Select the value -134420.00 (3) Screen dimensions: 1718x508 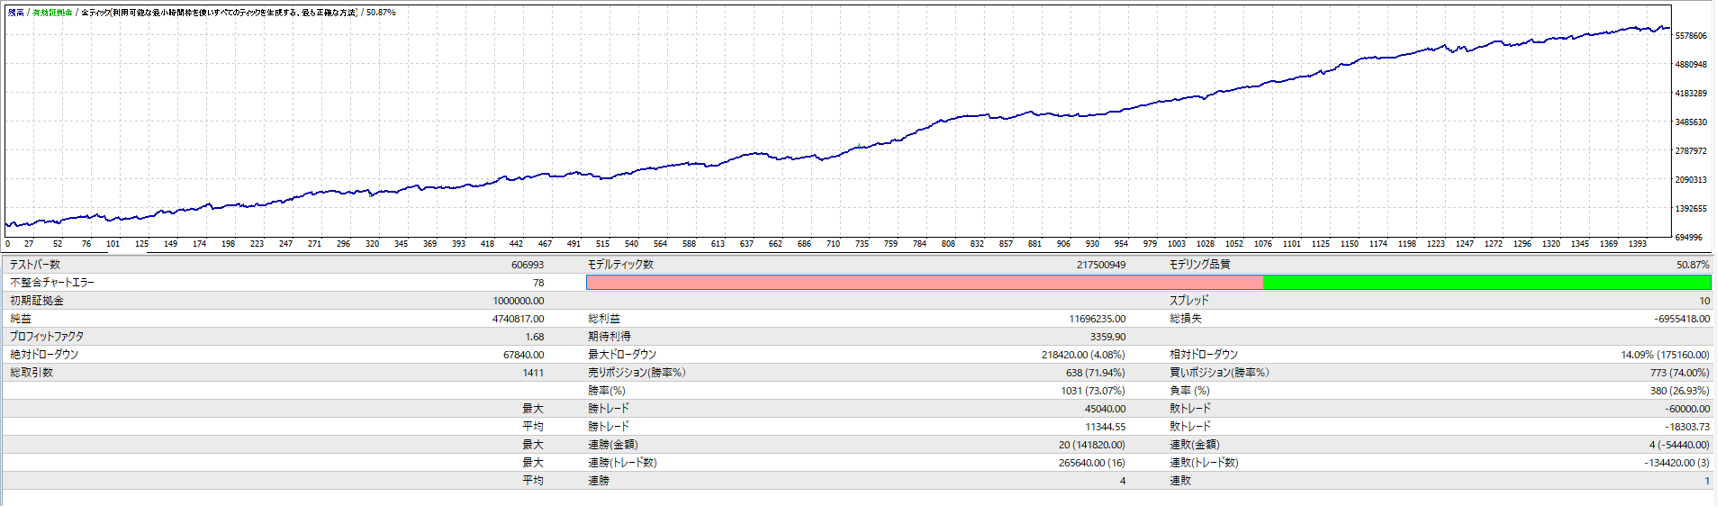(1677, 463)
